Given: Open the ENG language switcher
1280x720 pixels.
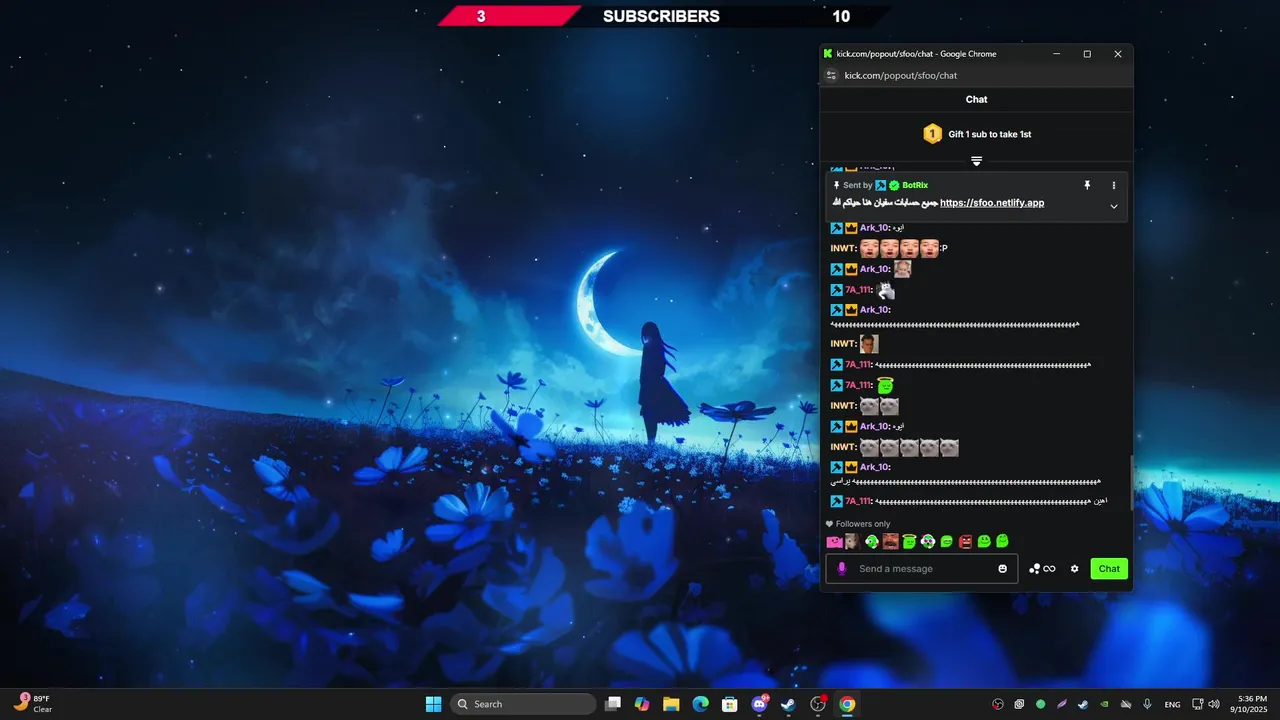Looking at the screenshot, I should (1172, 705).
